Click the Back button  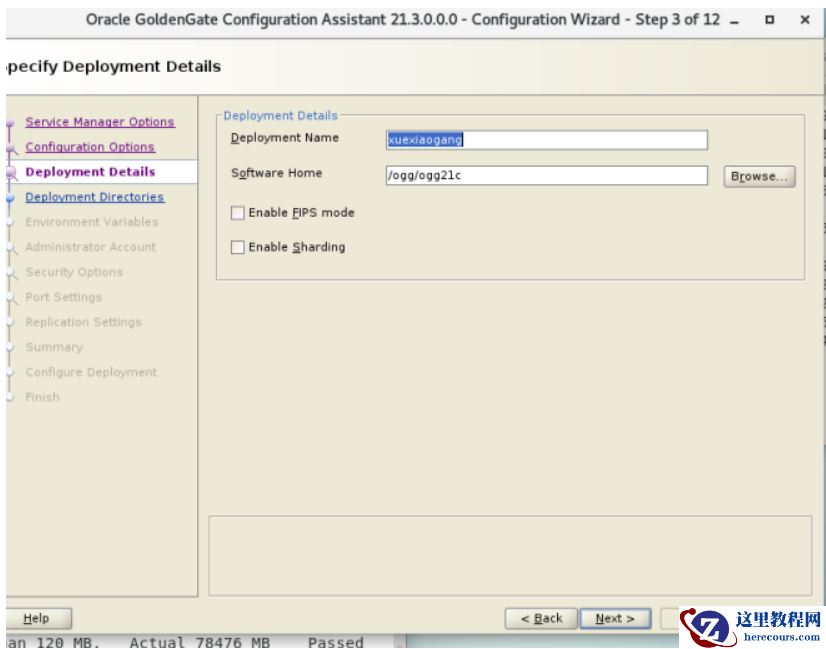tap(541, 618)
